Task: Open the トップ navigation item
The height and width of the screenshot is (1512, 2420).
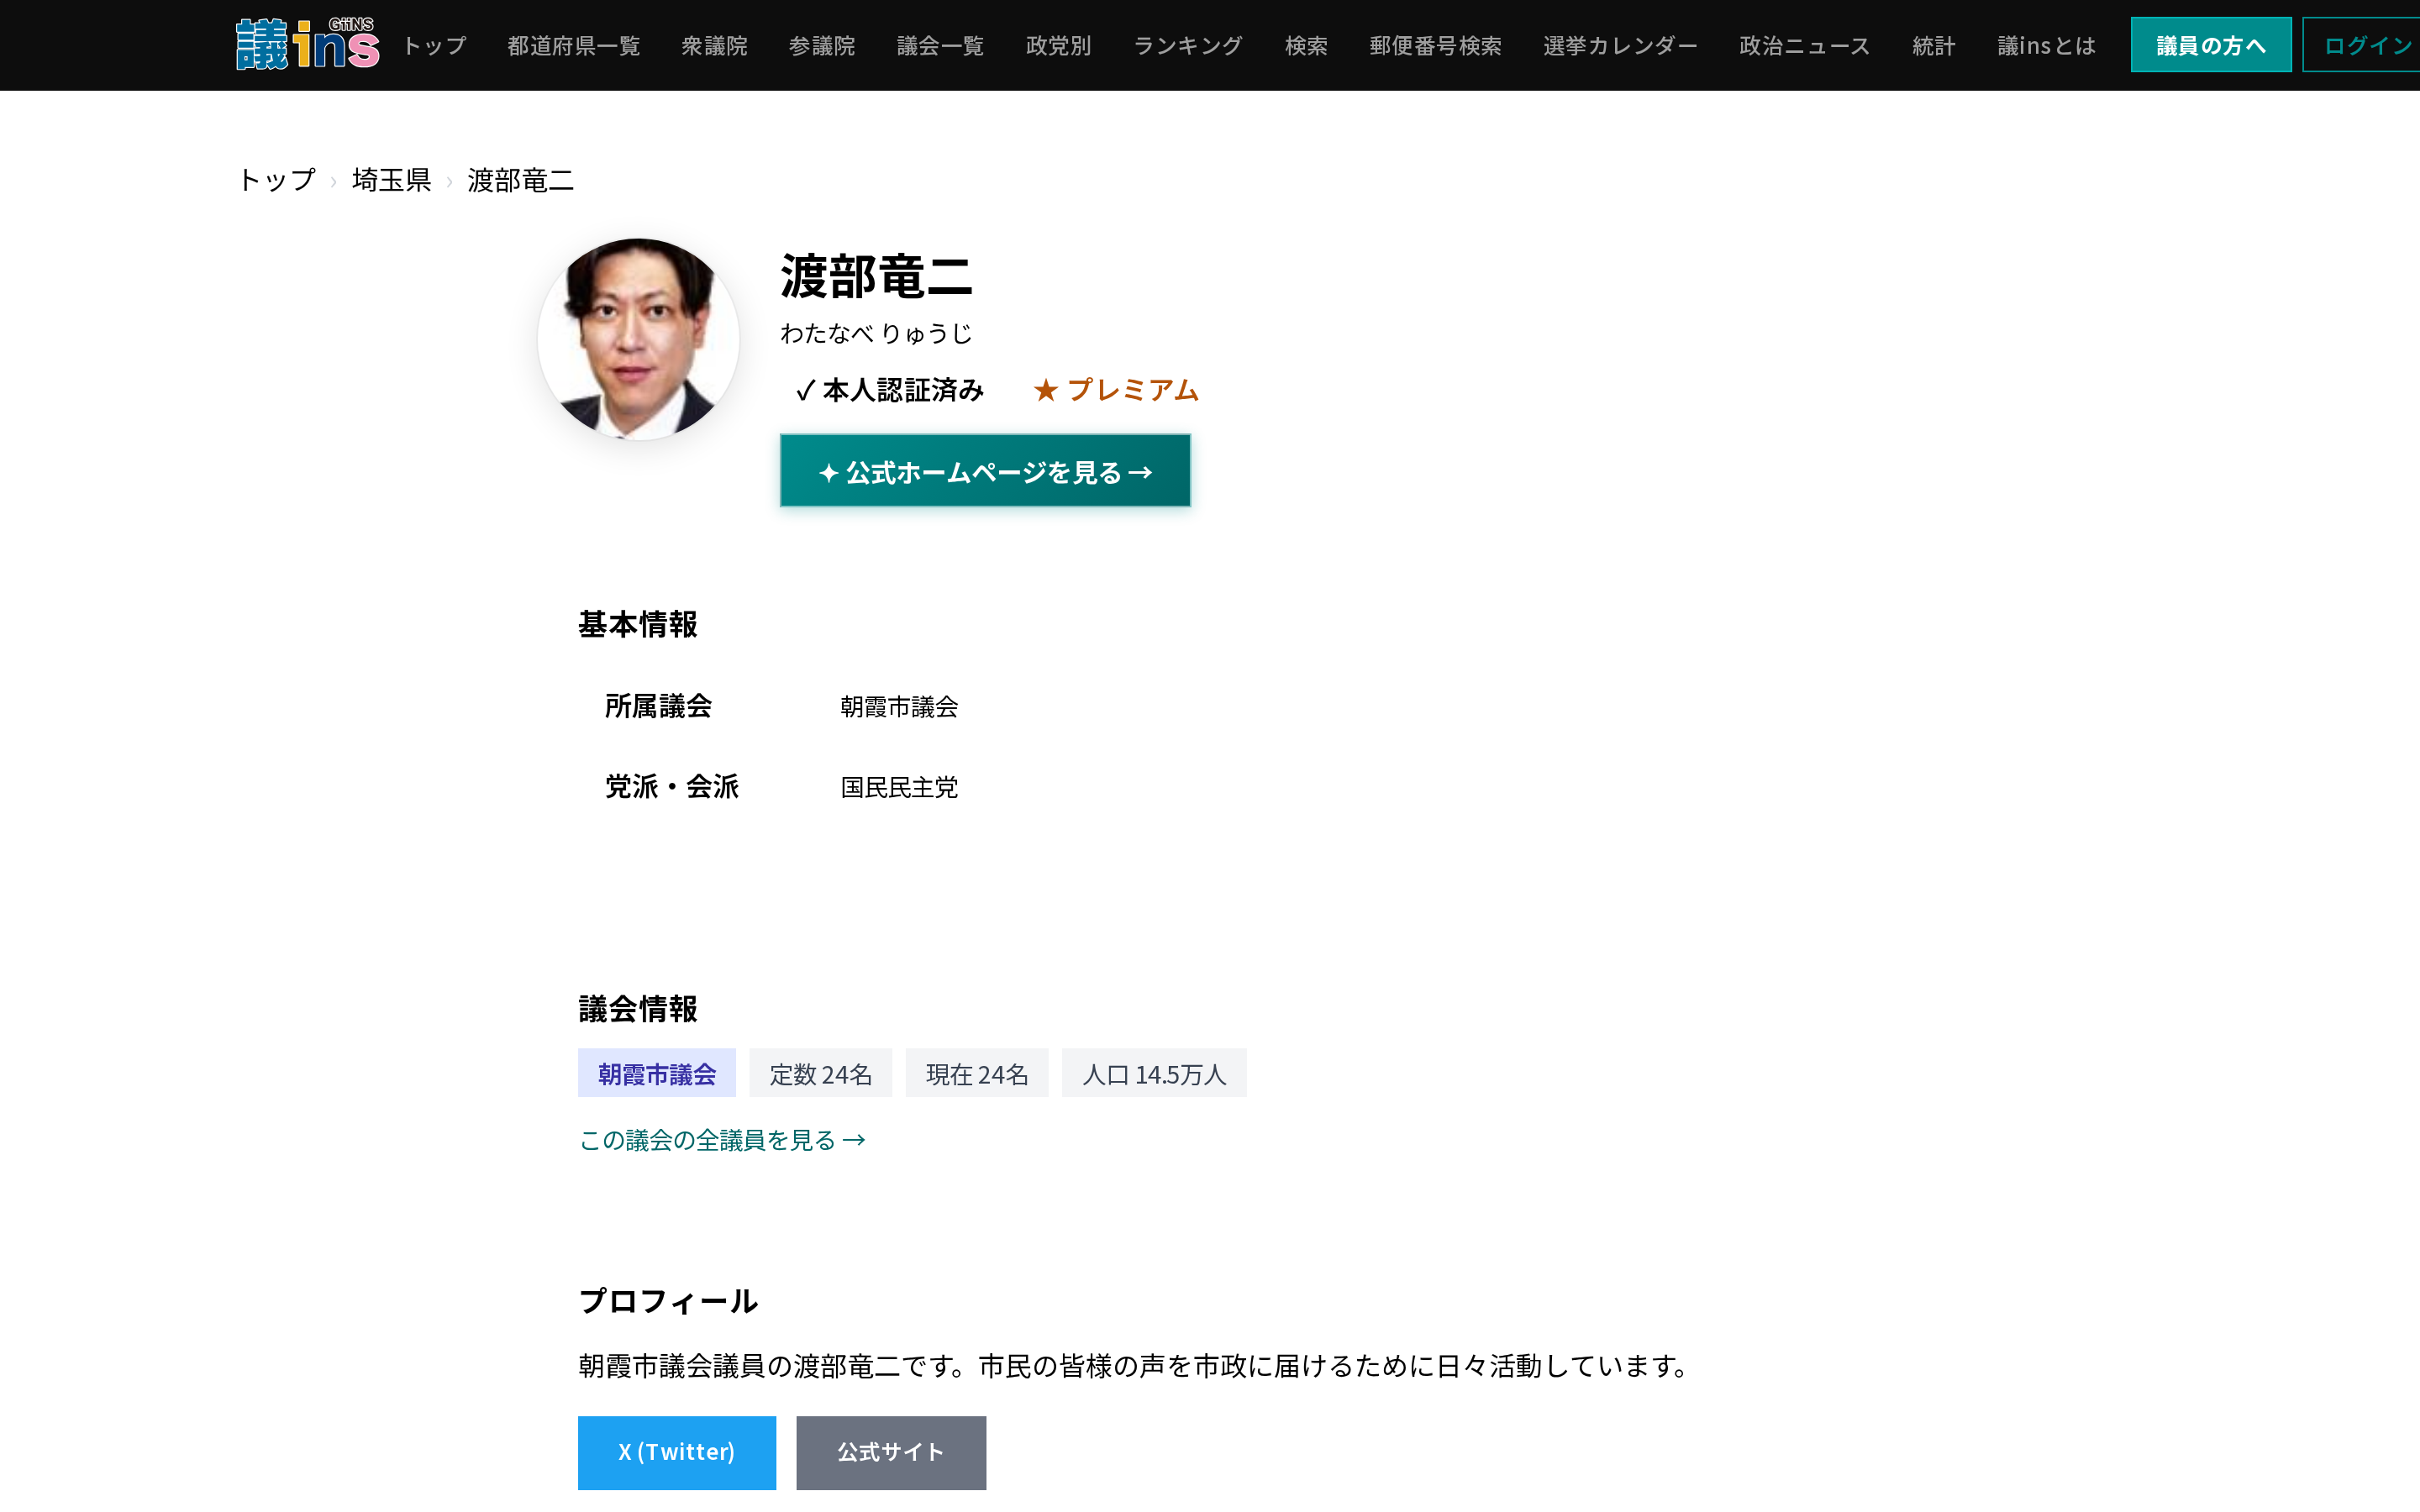Action: point(435,46)
